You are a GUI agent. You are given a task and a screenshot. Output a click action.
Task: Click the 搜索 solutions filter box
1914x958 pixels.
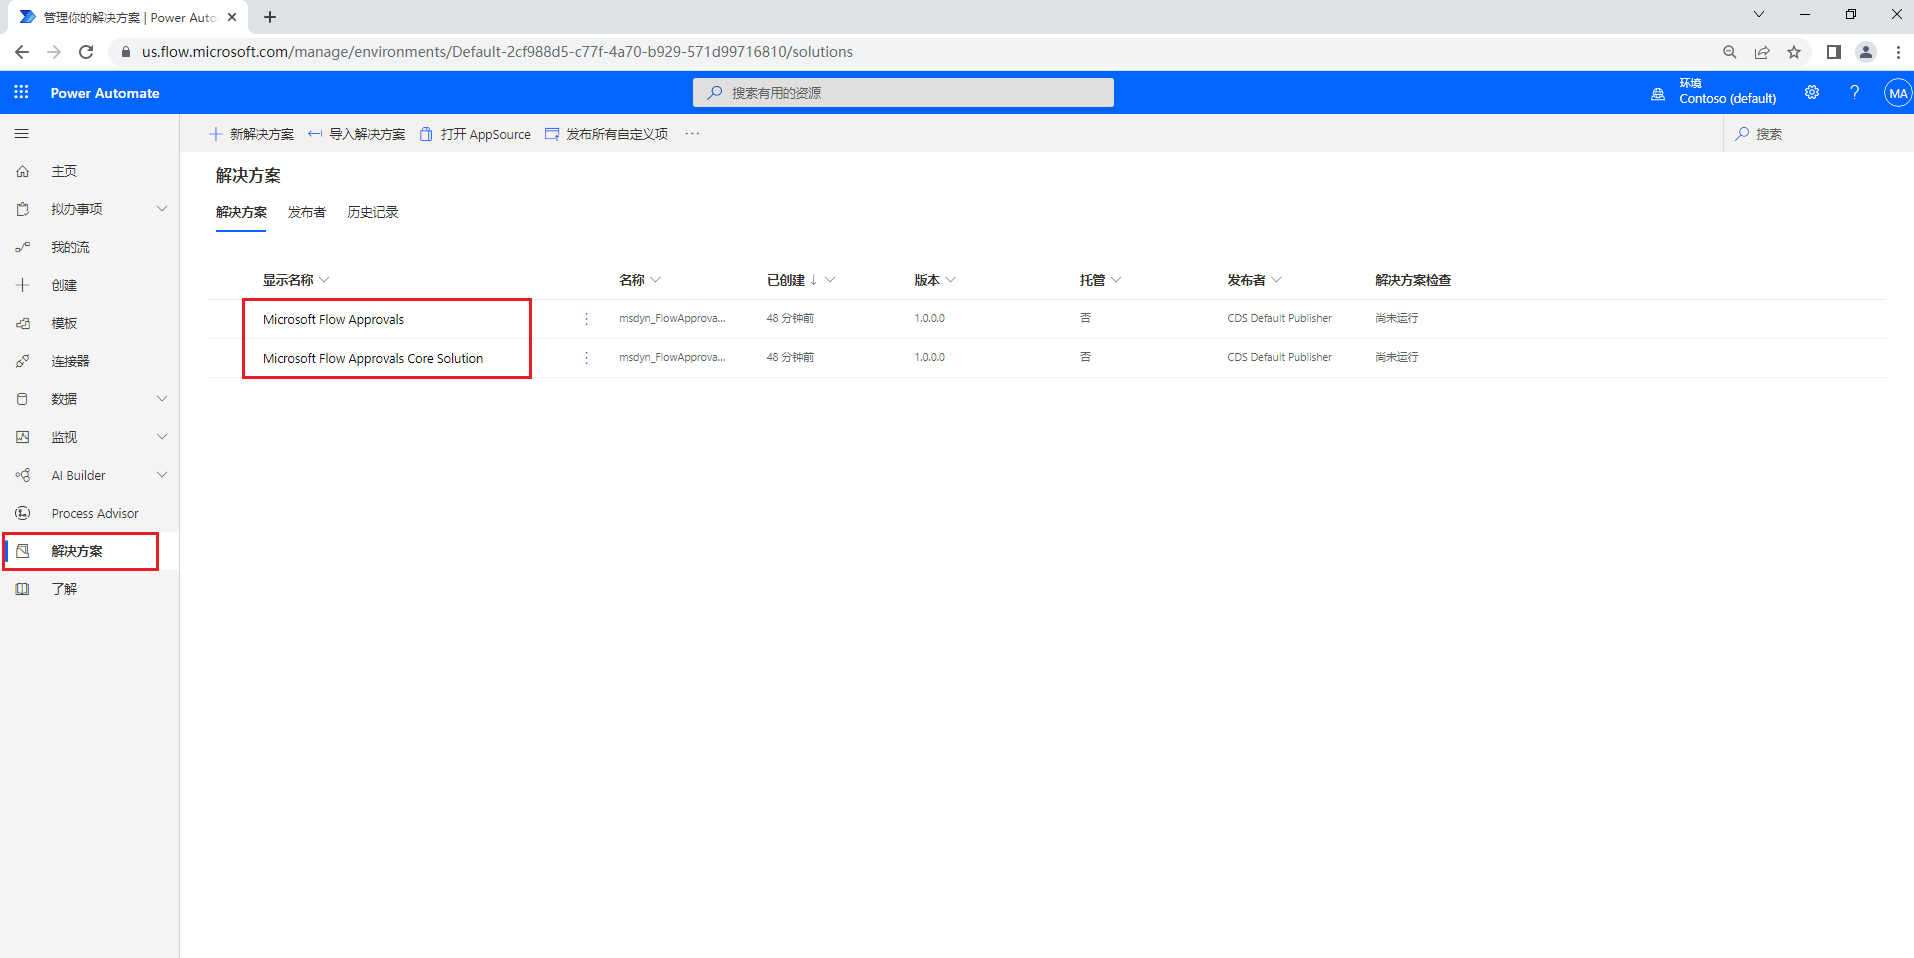[x=1818, y=134]
